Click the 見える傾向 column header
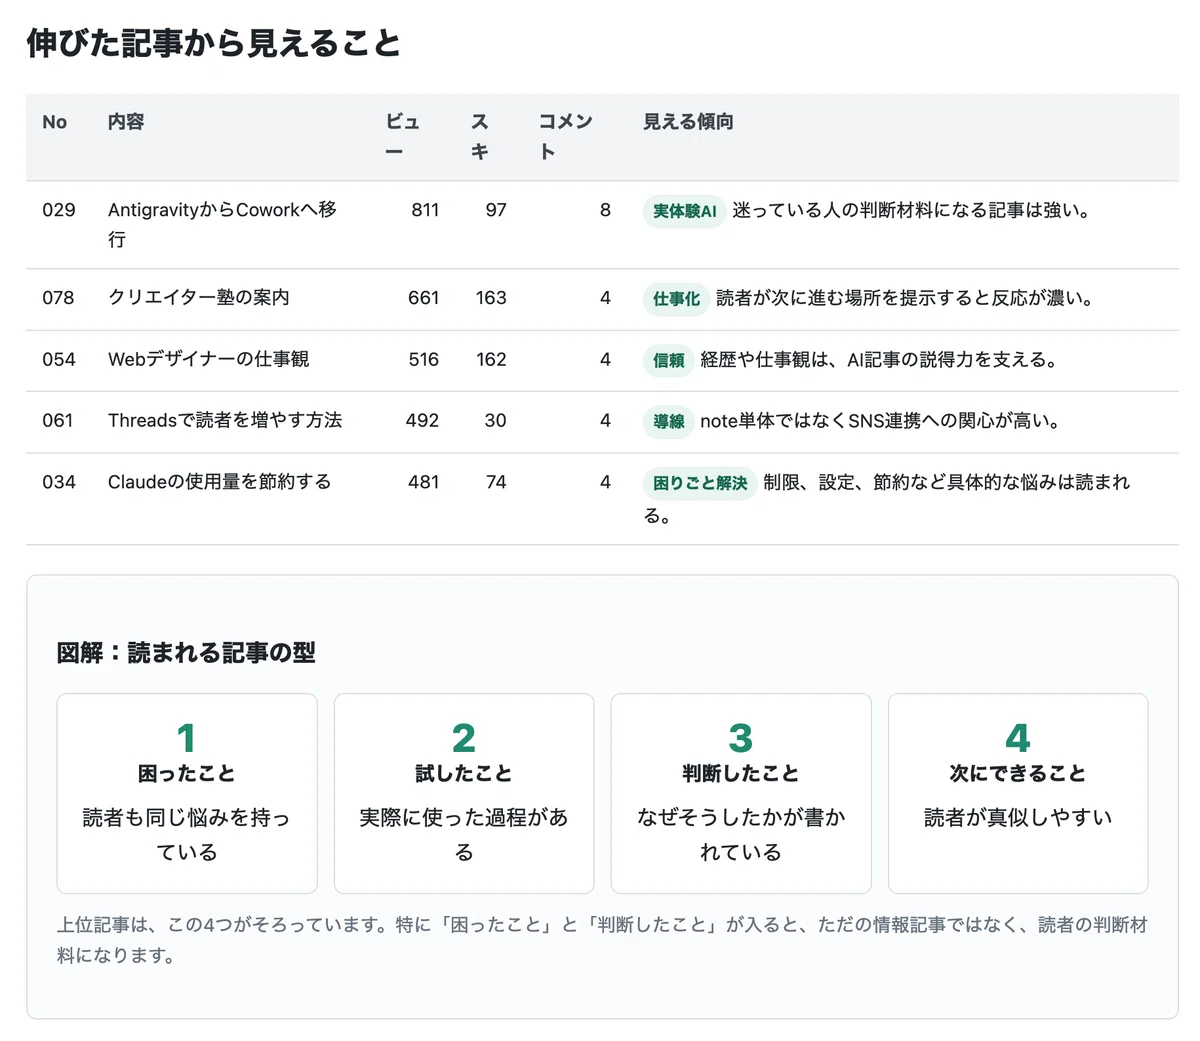The image size is (1200, 1041). coord(688,122)
